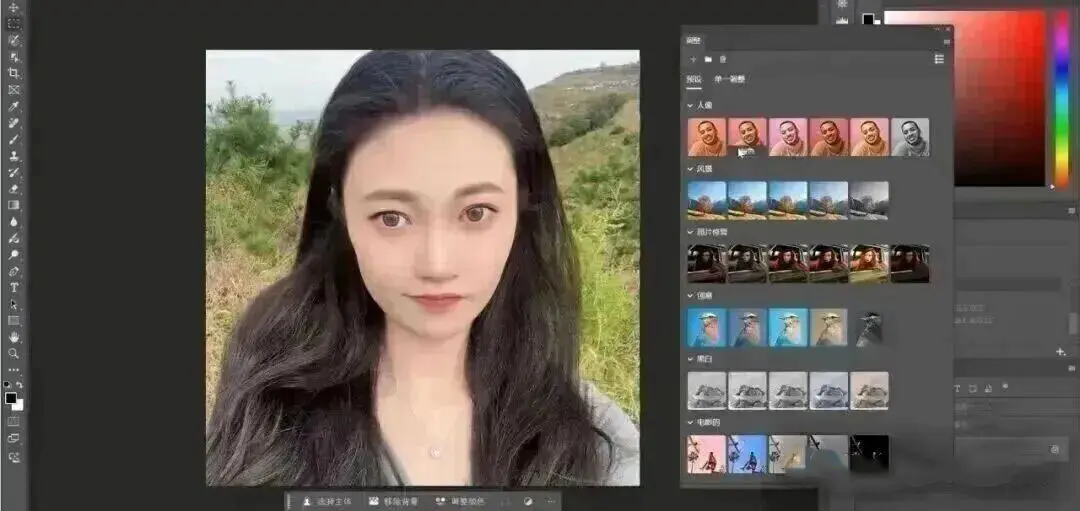Select the Crop tool

click(14, 73)
